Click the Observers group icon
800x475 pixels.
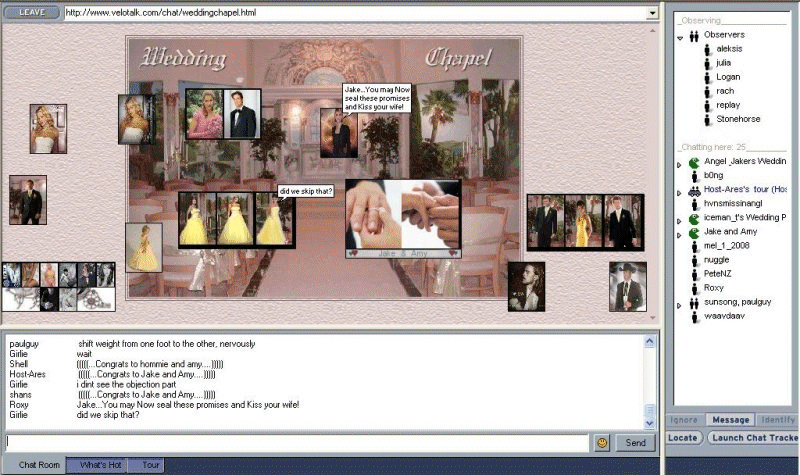(693, 35)
